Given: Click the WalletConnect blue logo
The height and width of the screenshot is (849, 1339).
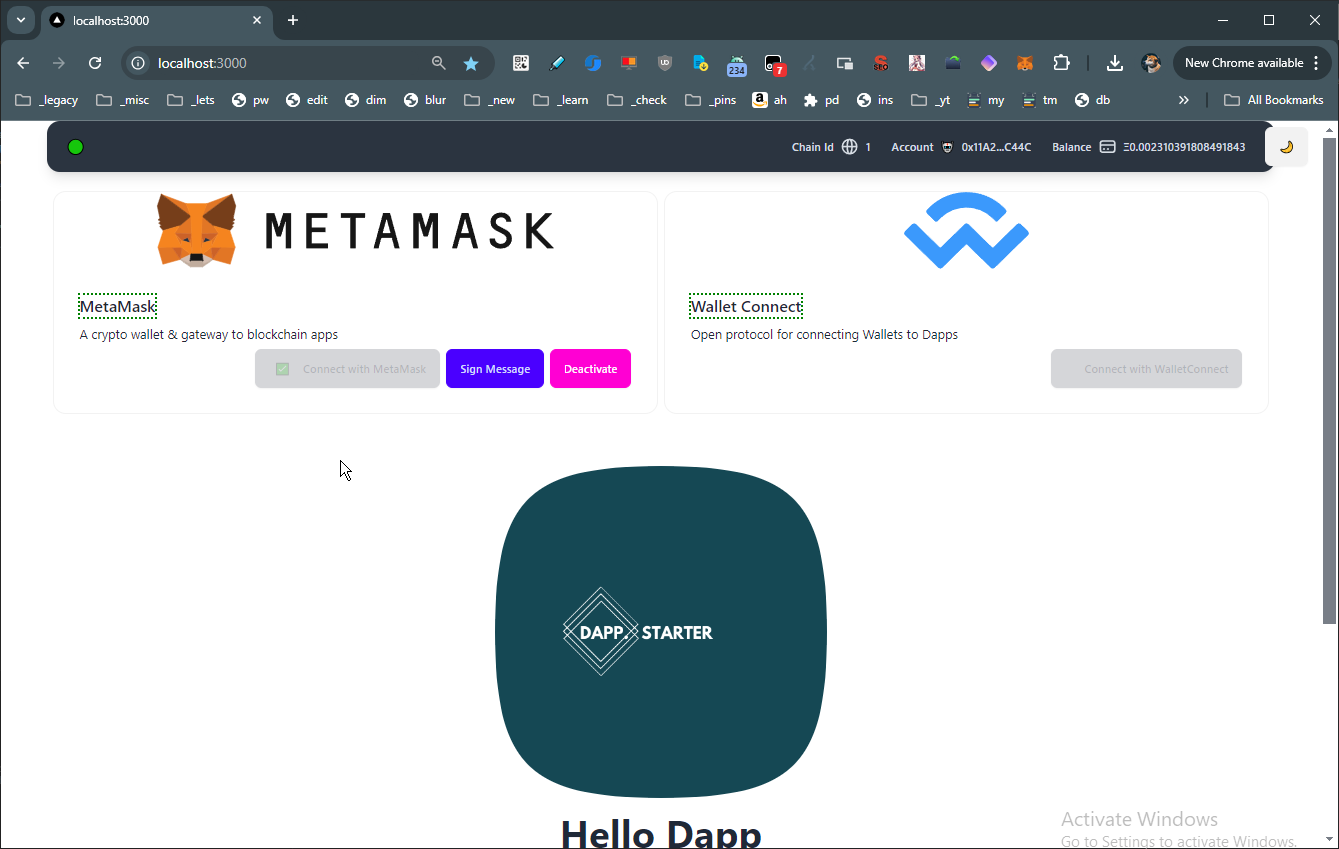Looking at the screenshot, I should [x=966, y=230].
